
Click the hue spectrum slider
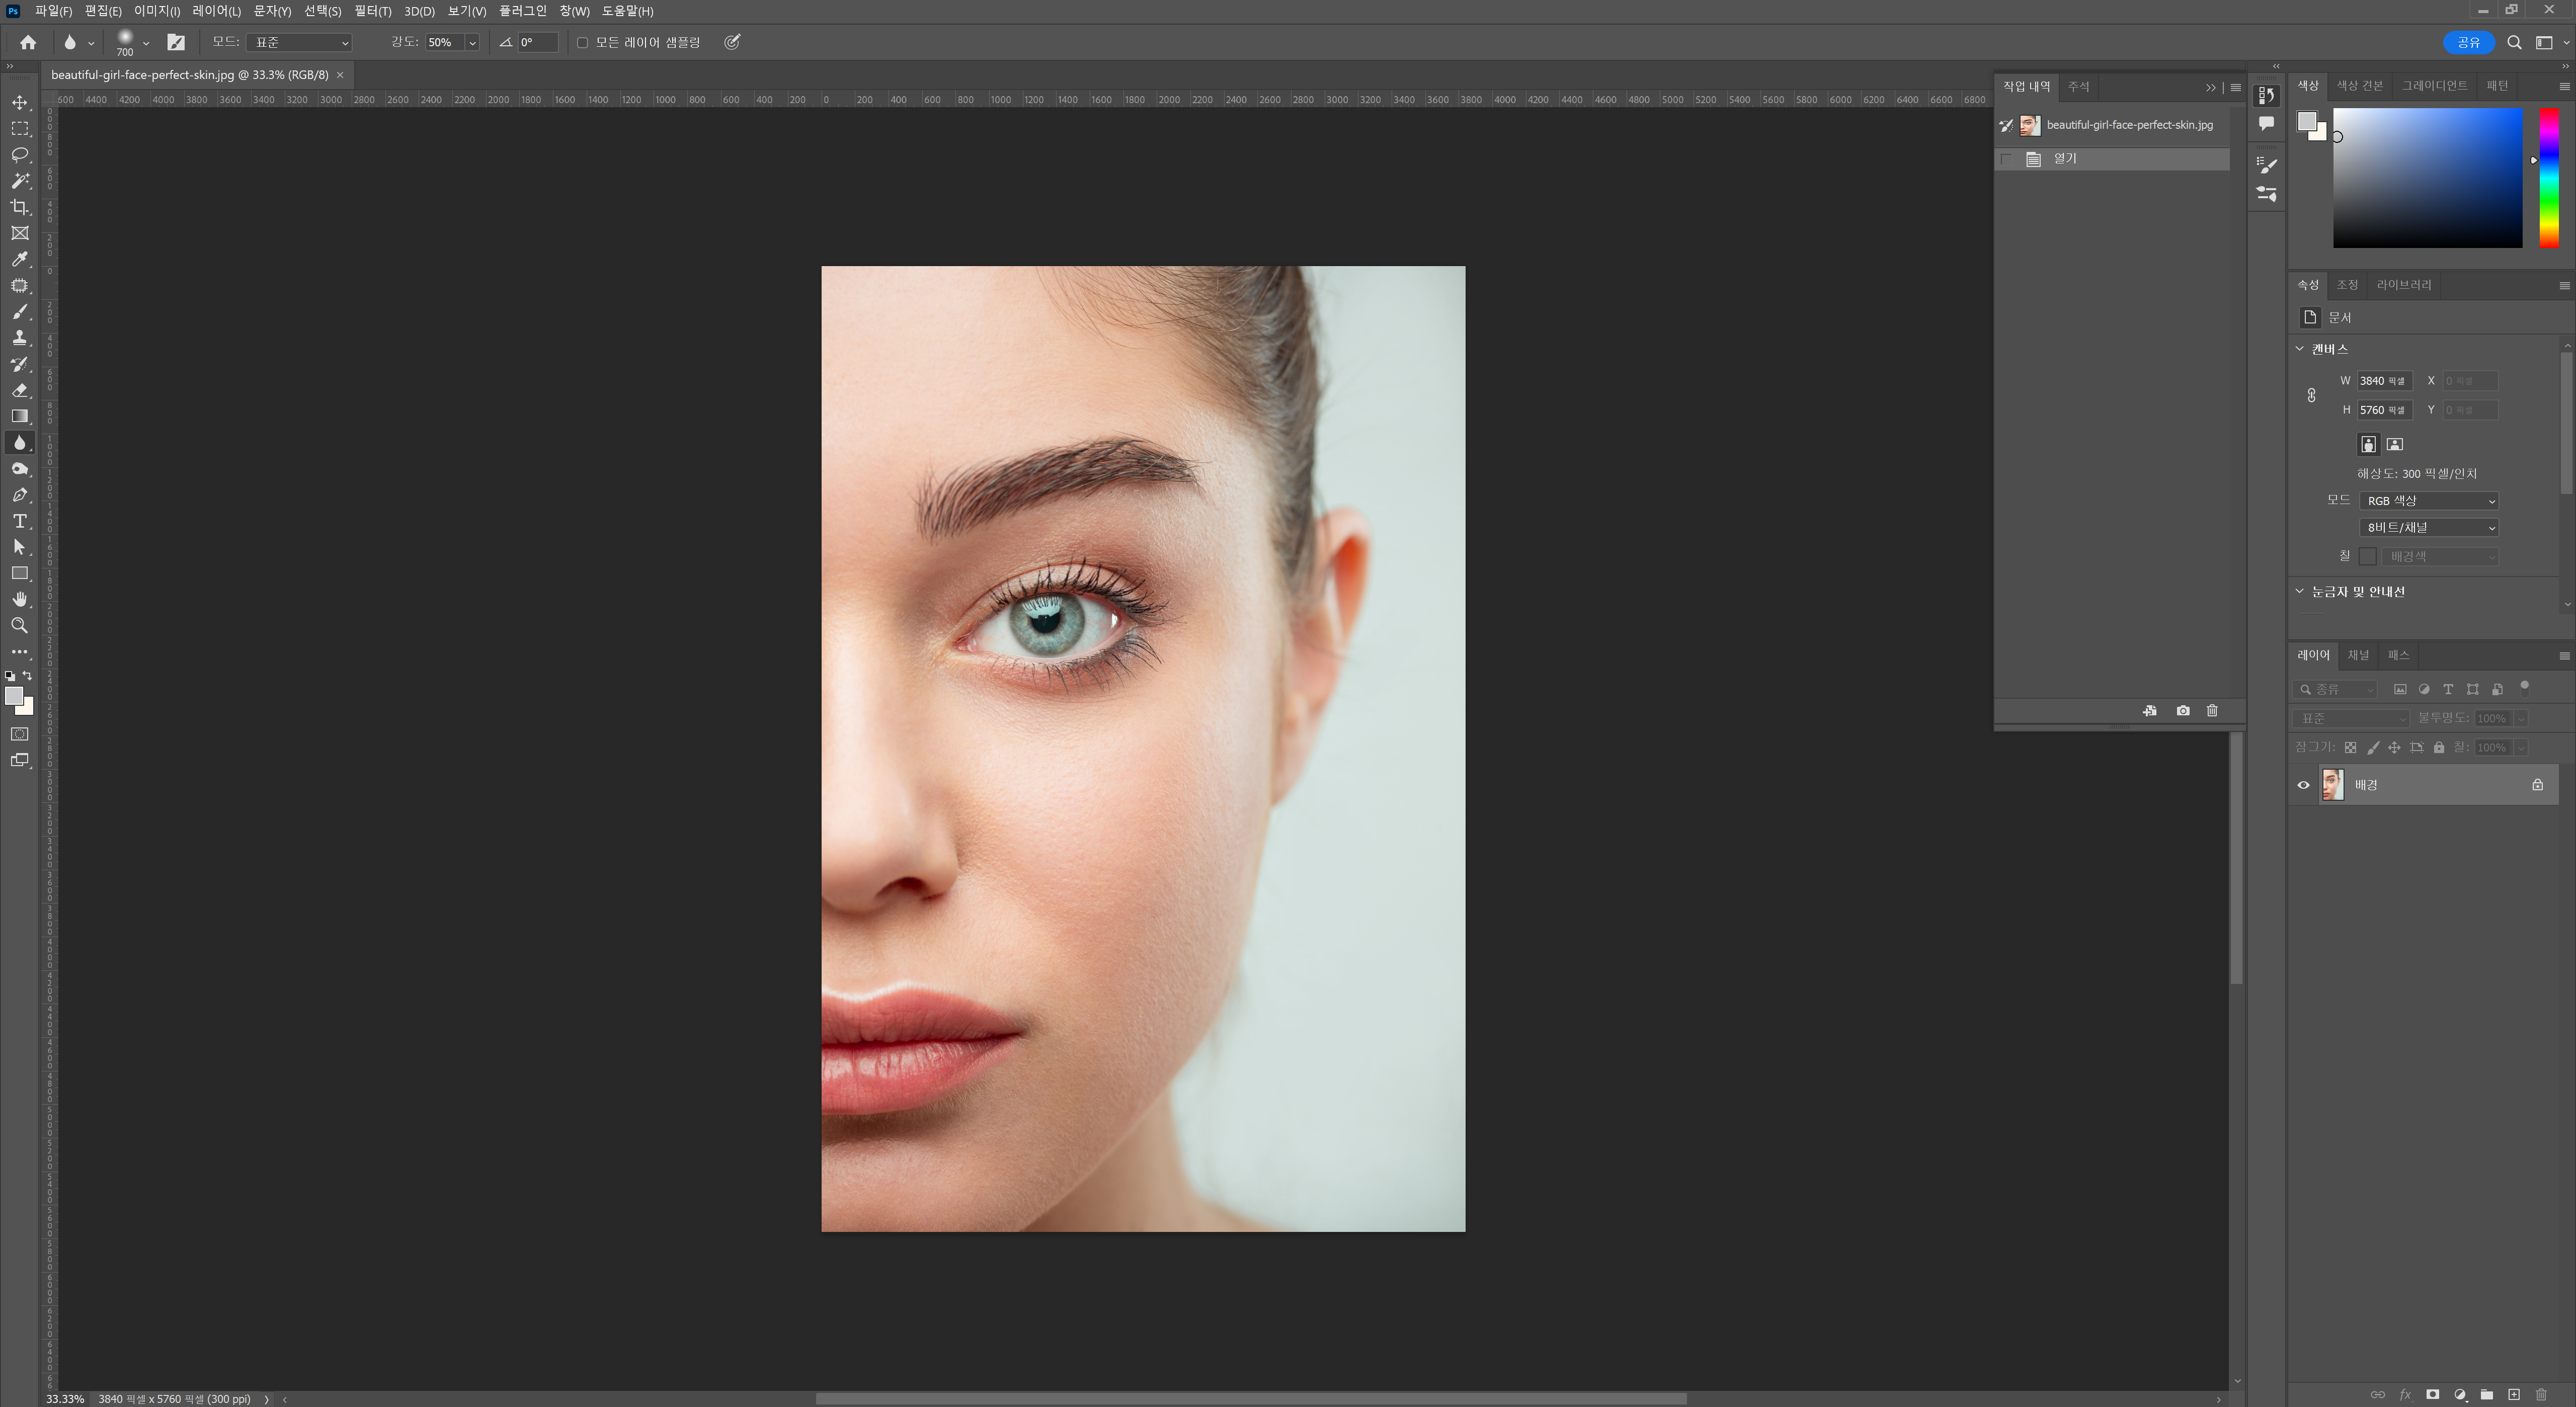click(2549, 178)
